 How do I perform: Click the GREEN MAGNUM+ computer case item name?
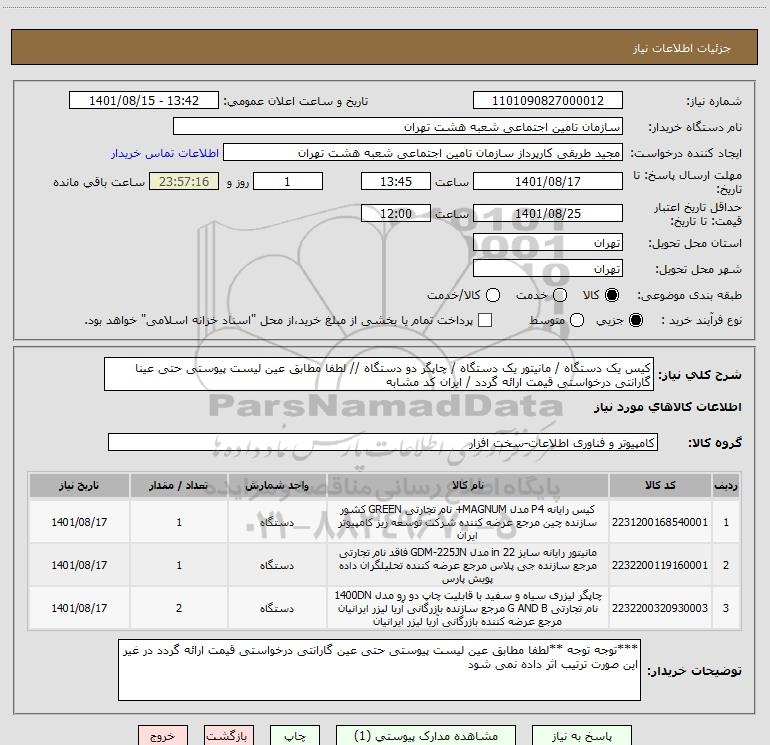click(x=468, y=522)
